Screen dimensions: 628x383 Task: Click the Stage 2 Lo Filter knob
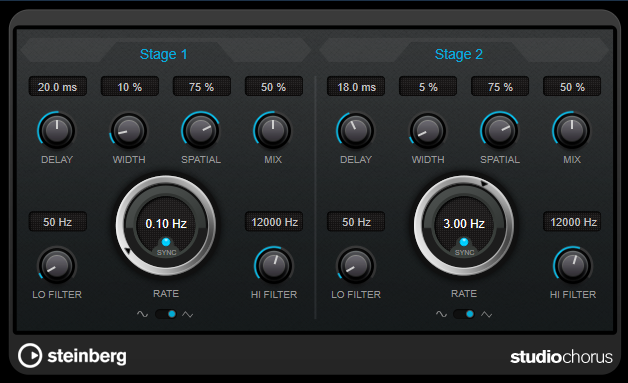tap(355, 266)
